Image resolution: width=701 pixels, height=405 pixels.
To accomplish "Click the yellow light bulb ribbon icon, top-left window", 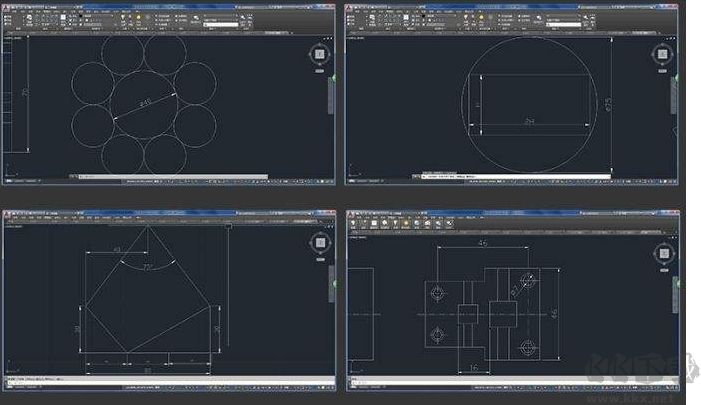I will tap(139, 17).
